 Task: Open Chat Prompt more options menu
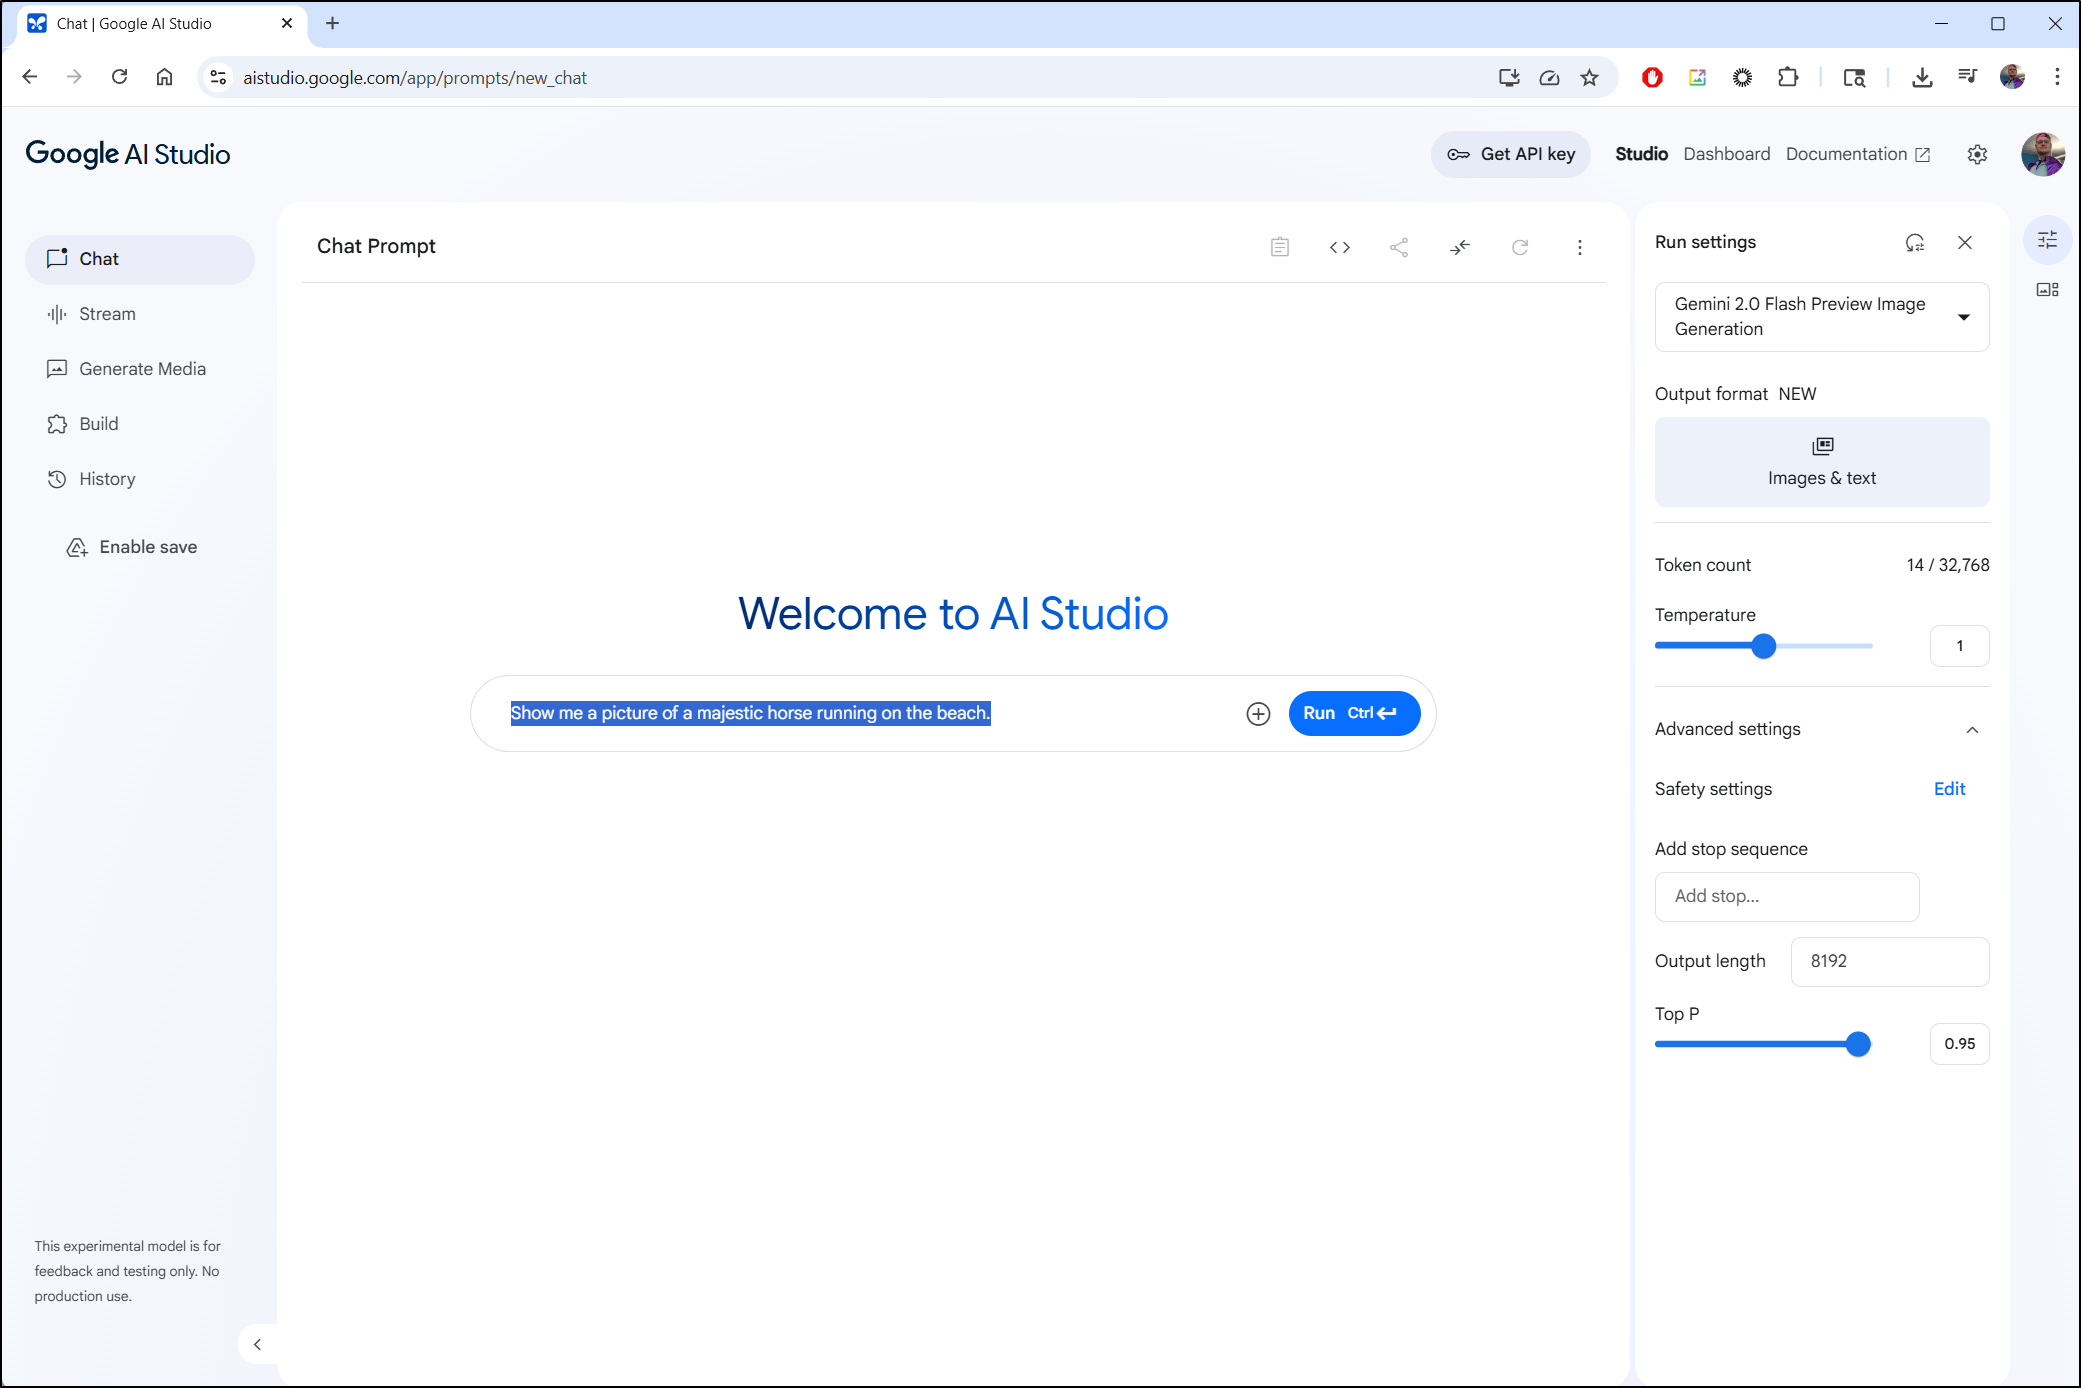click(x=1579, y=247)
